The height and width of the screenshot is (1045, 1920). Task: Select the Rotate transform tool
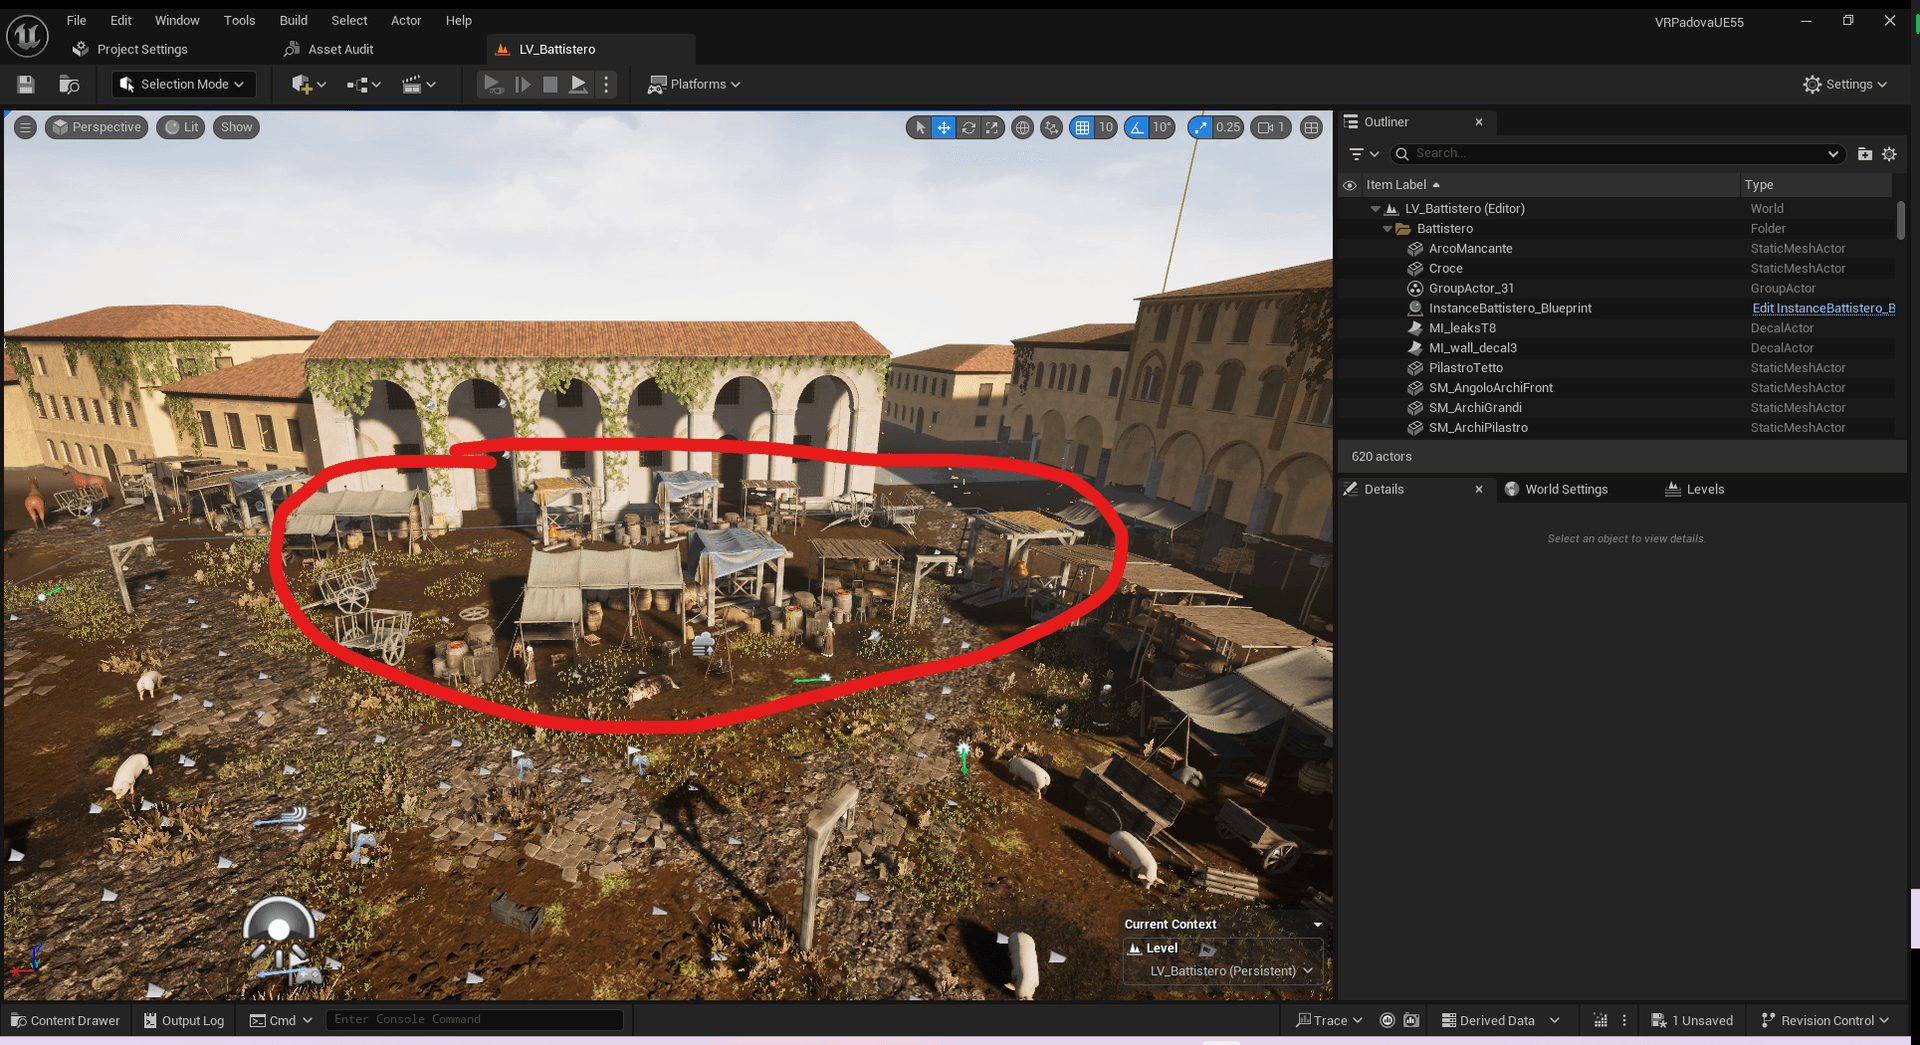(x=968, y=128)
